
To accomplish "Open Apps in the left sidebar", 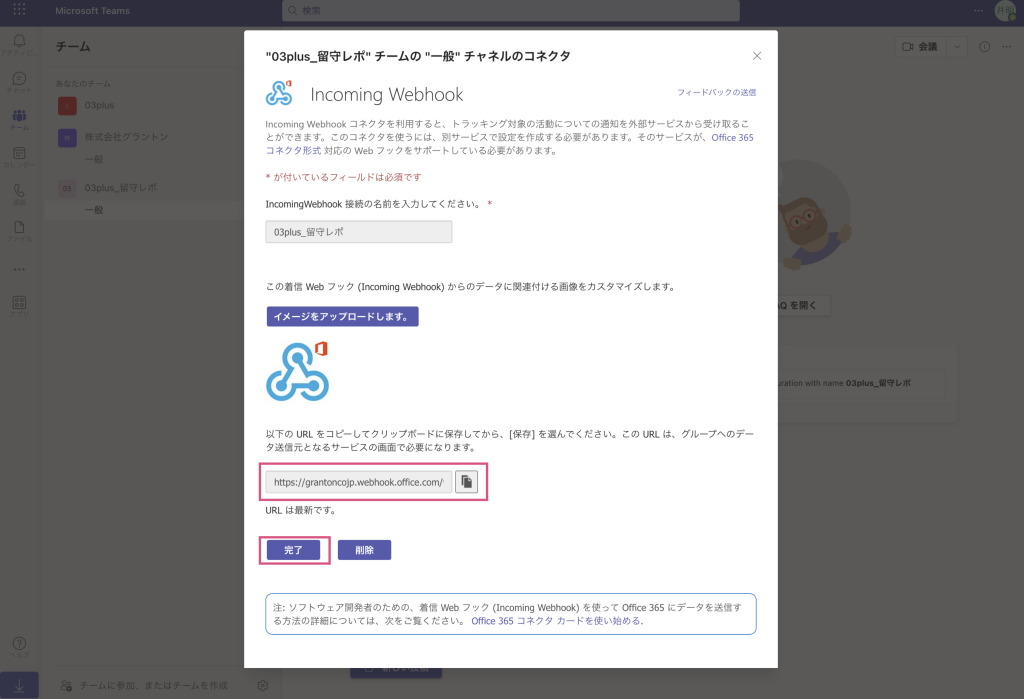I will pyautogui.click(x=19, y=304).
